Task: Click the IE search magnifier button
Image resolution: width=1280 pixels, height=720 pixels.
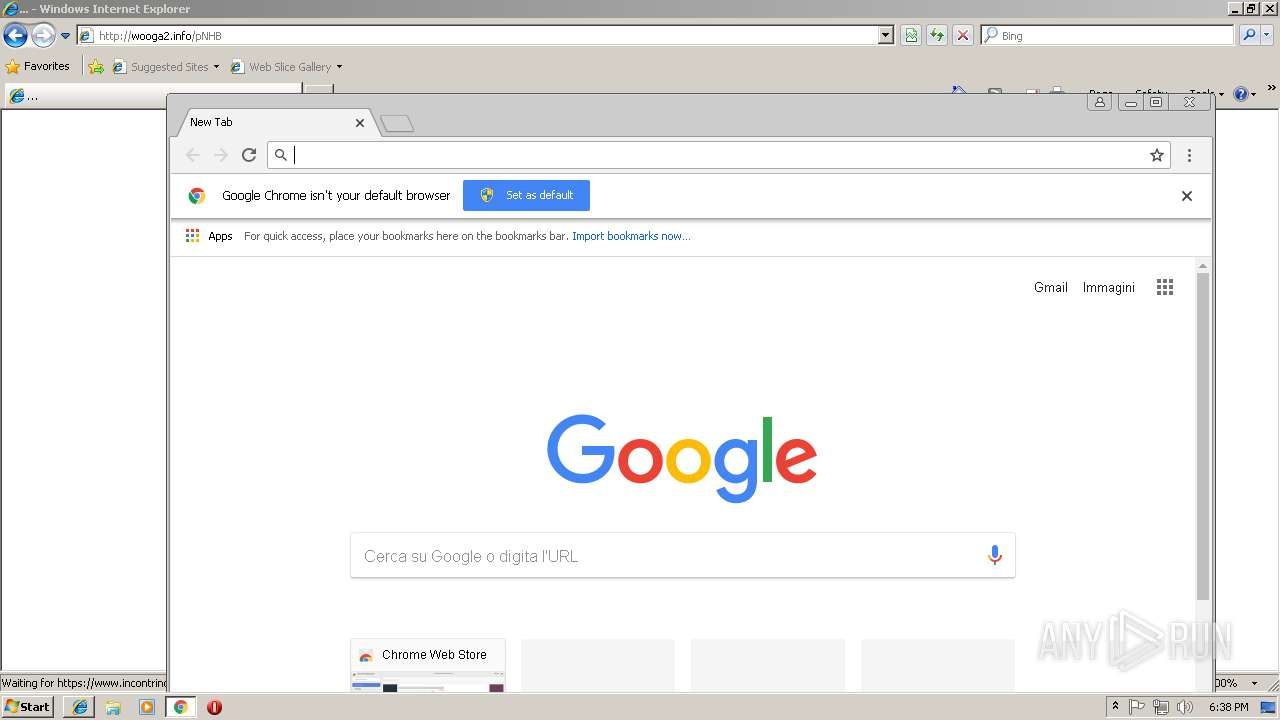Action: [x=1249, y=36]
